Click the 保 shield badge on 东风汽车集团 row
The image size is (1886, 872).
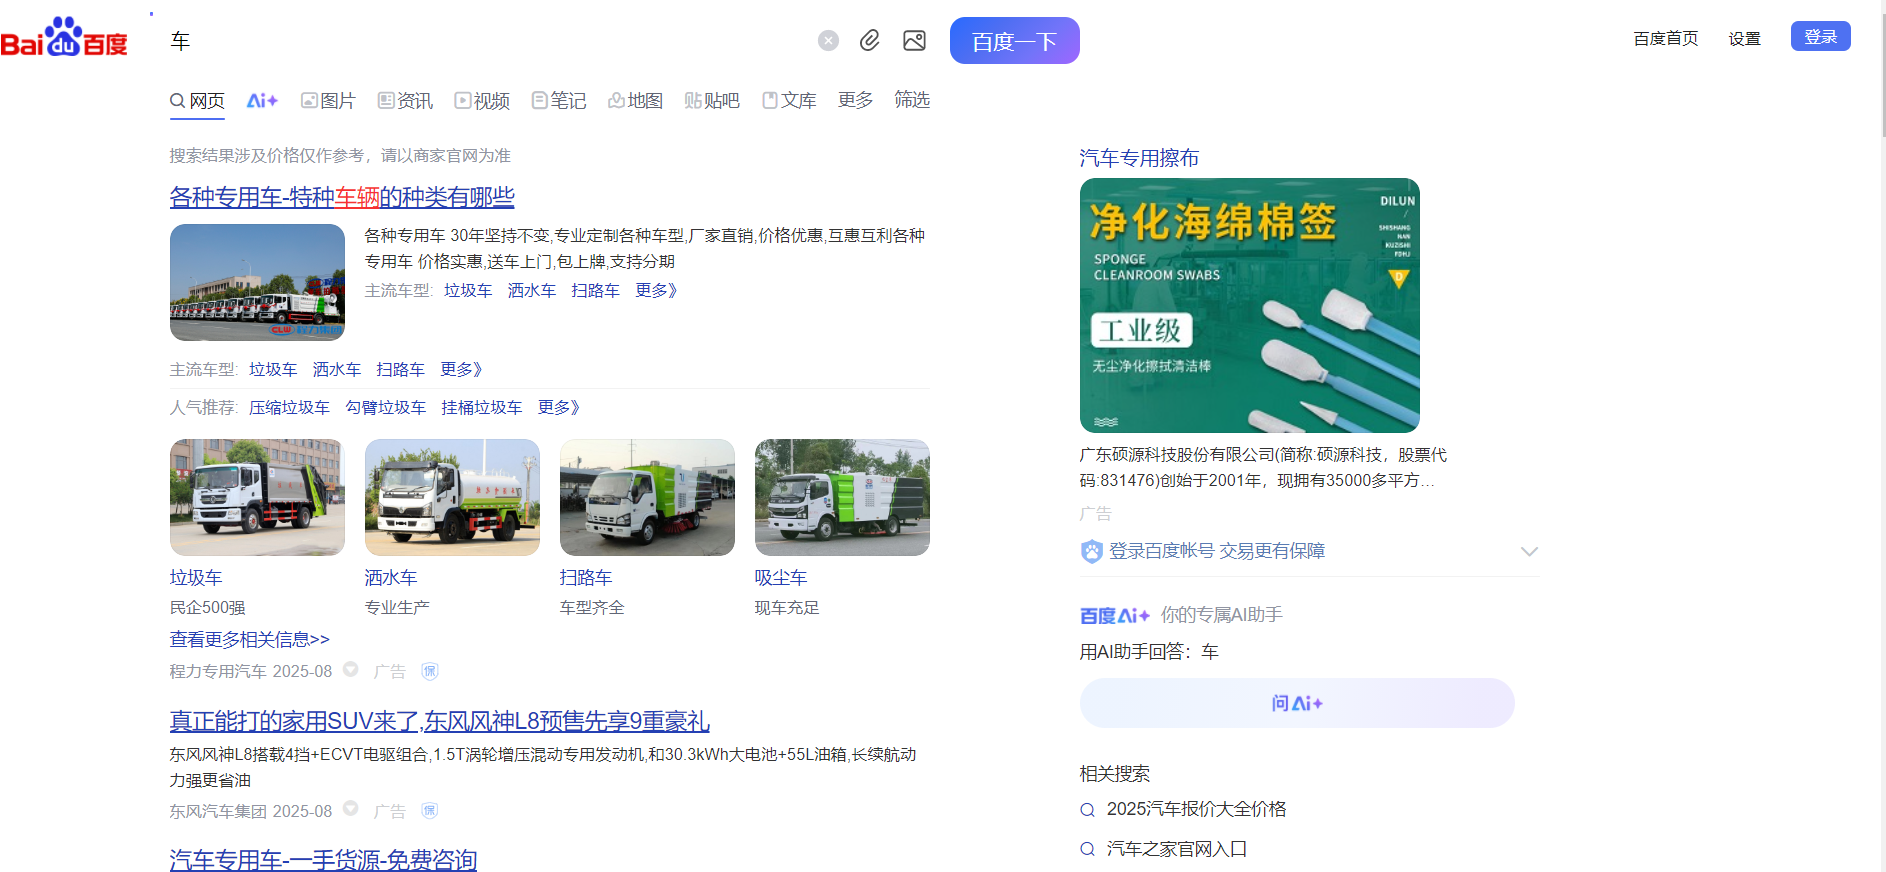pos(430,811)
